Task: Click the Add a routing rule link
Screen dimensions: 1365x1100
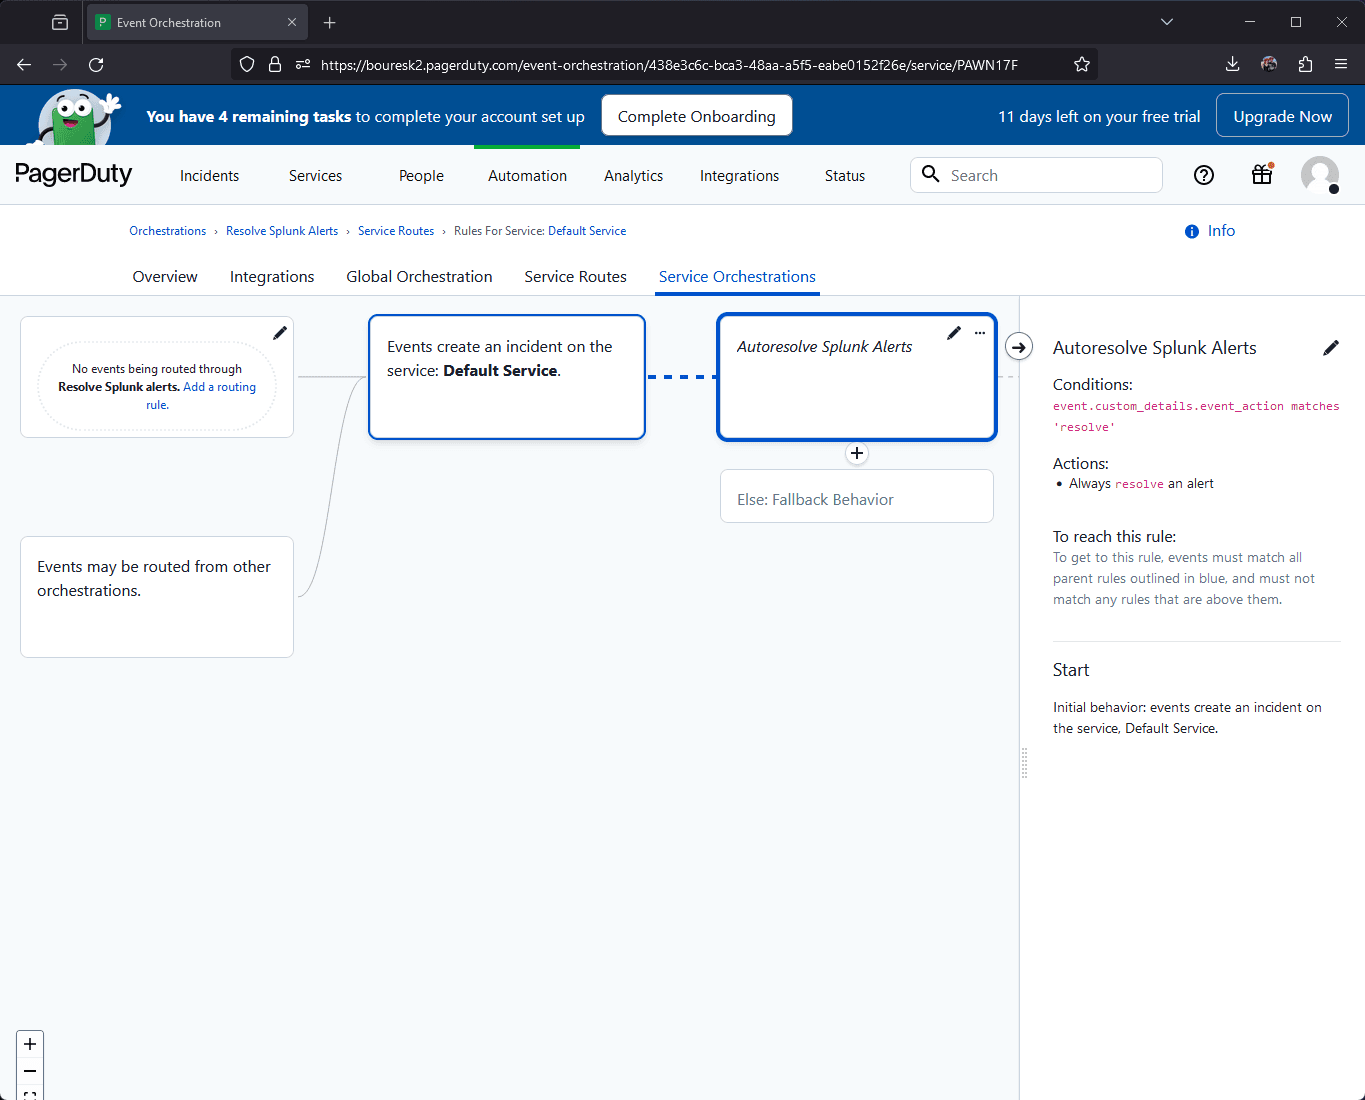Action: [219, 387]
